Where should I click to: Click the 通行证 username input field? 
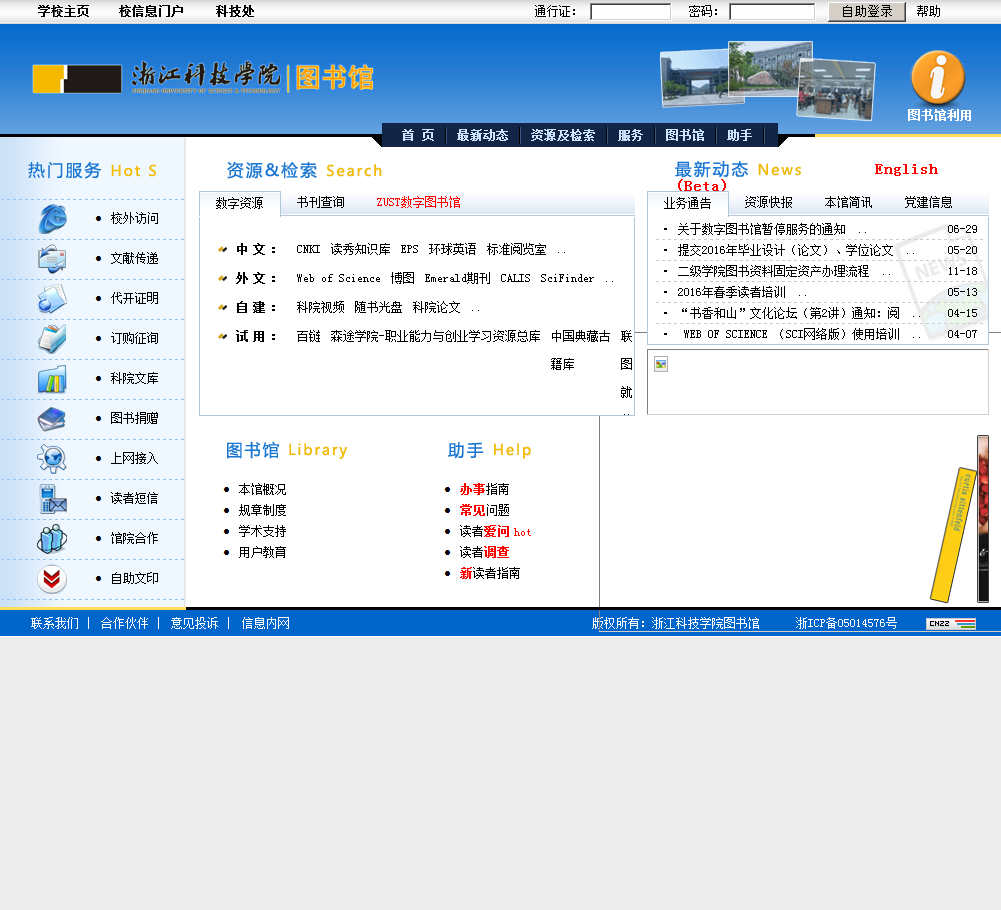(x=630, y=12)
